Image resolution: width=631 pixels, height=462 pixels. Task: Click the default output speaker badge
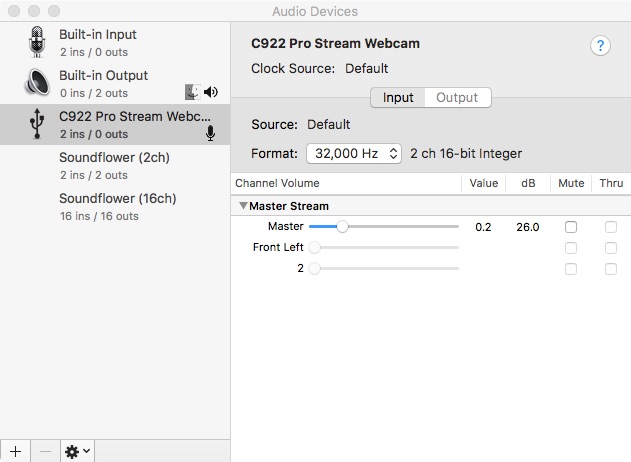(210, 92)
